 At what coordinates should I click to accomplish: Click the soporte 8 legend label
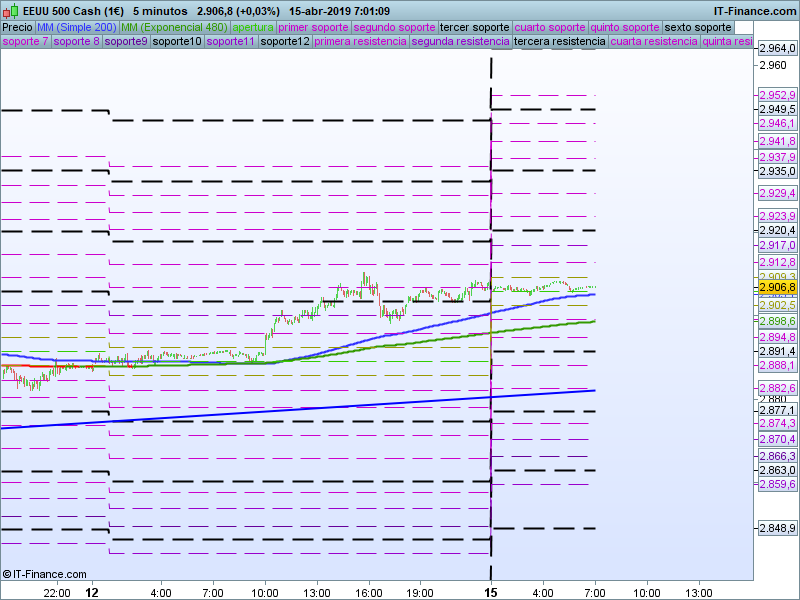click(x=76, y=41)
